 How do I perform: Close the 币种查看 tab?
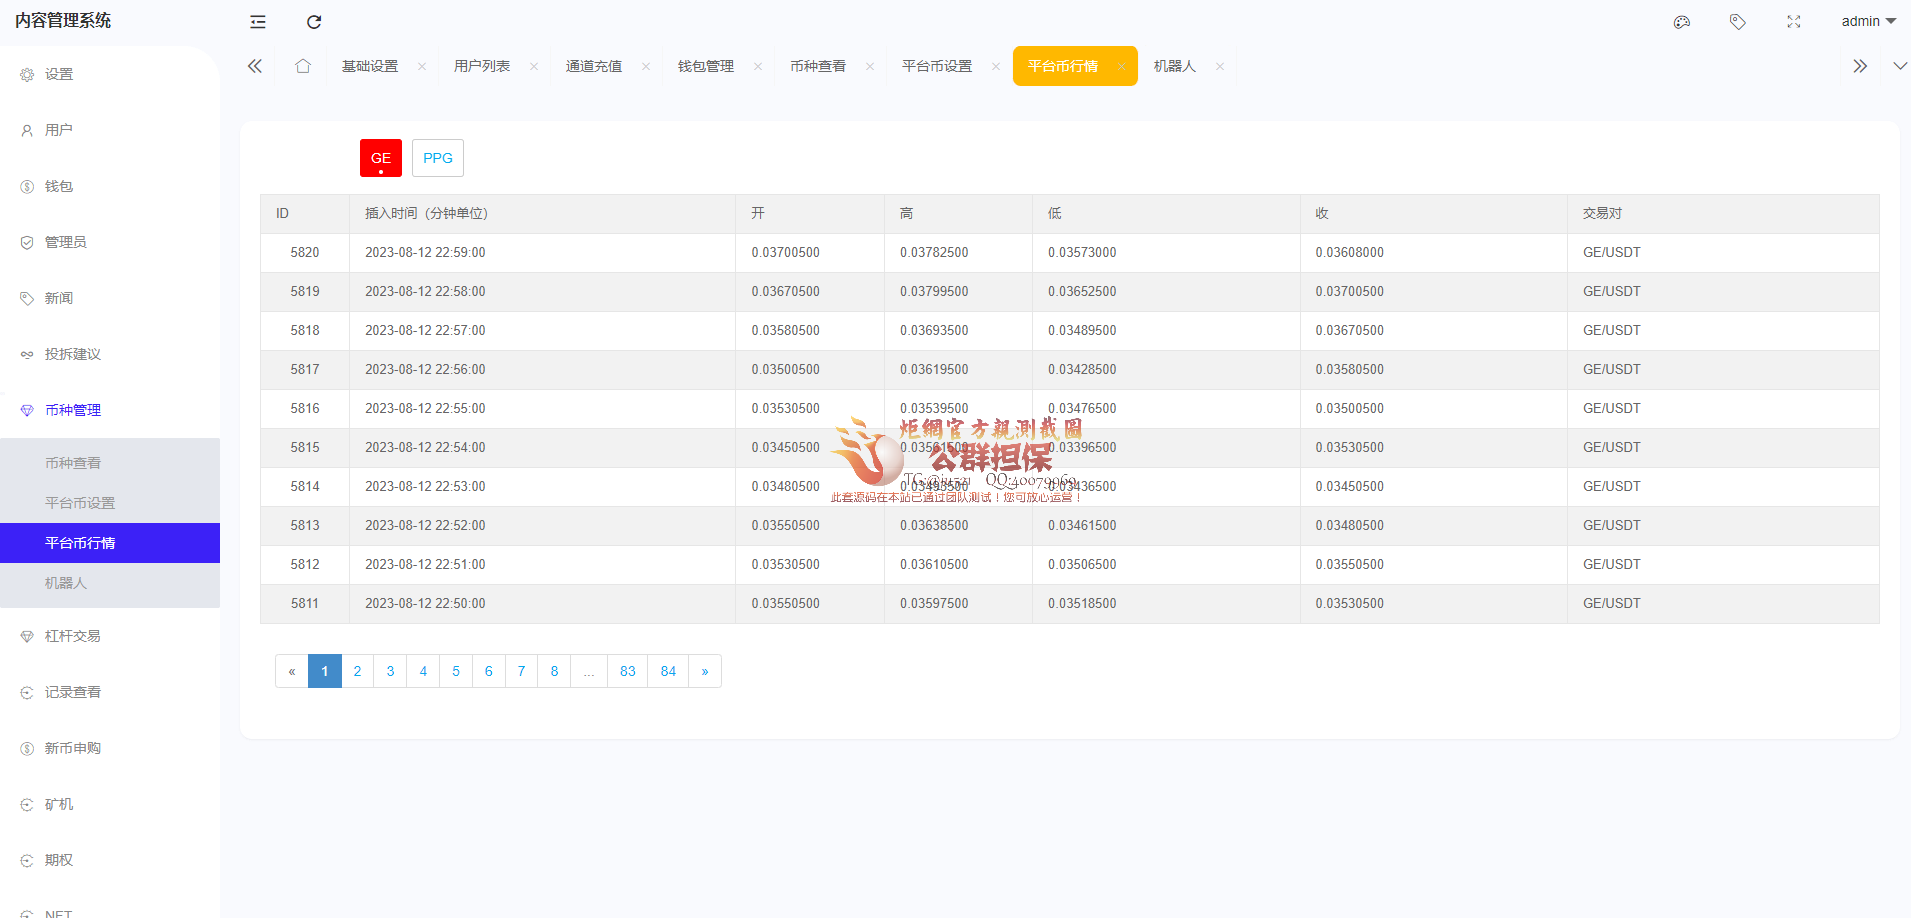pyautogui.click(x=870, y=67)
